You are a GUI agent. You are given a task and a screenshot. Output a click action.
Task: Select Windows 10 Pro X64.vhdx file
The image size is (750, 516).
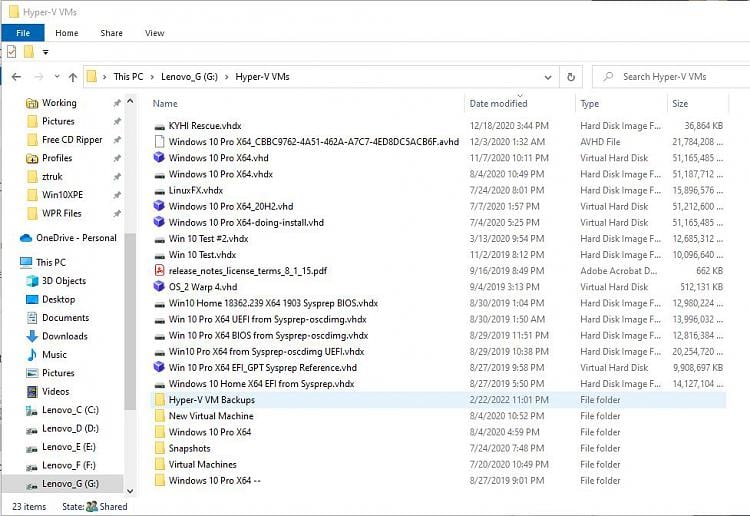[x=221, y=174]
